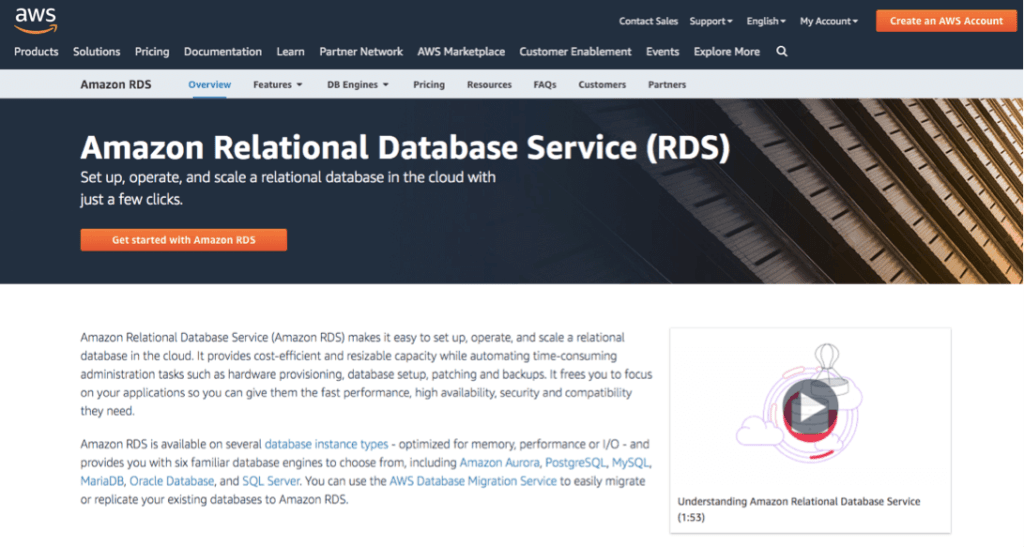Select the Resources tab
This screenshot has width=1024, height=547.
[x=489, y=85]
